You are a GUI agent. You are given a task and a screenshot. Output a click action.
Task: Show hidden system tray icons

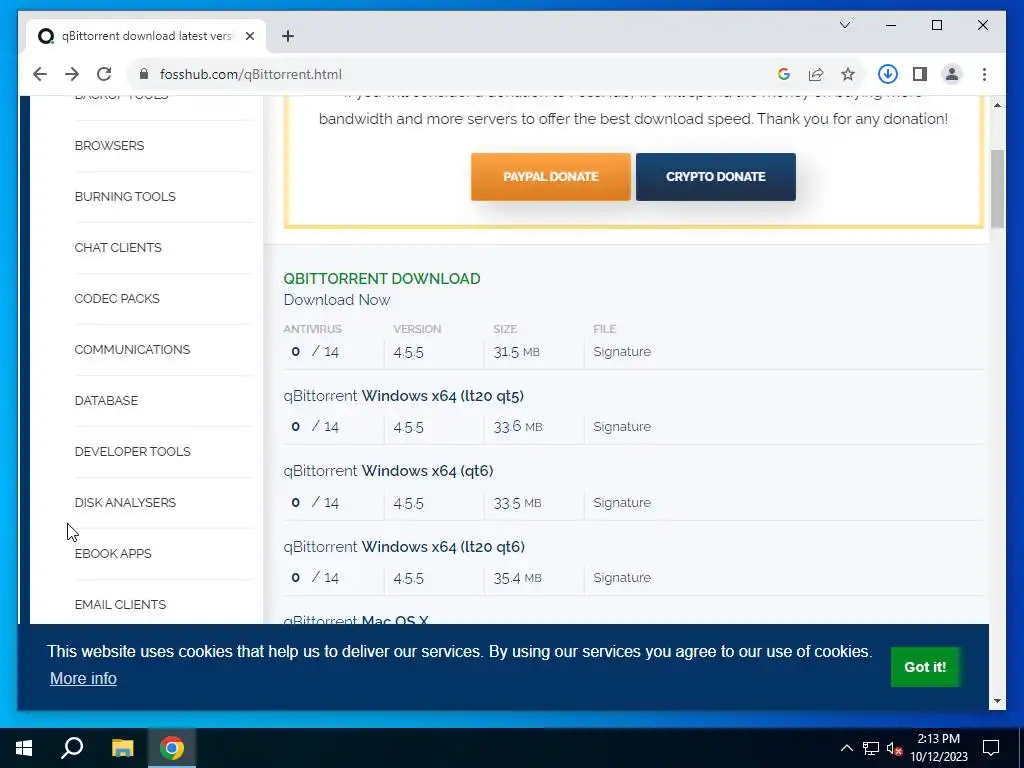(x=846, y=748)
